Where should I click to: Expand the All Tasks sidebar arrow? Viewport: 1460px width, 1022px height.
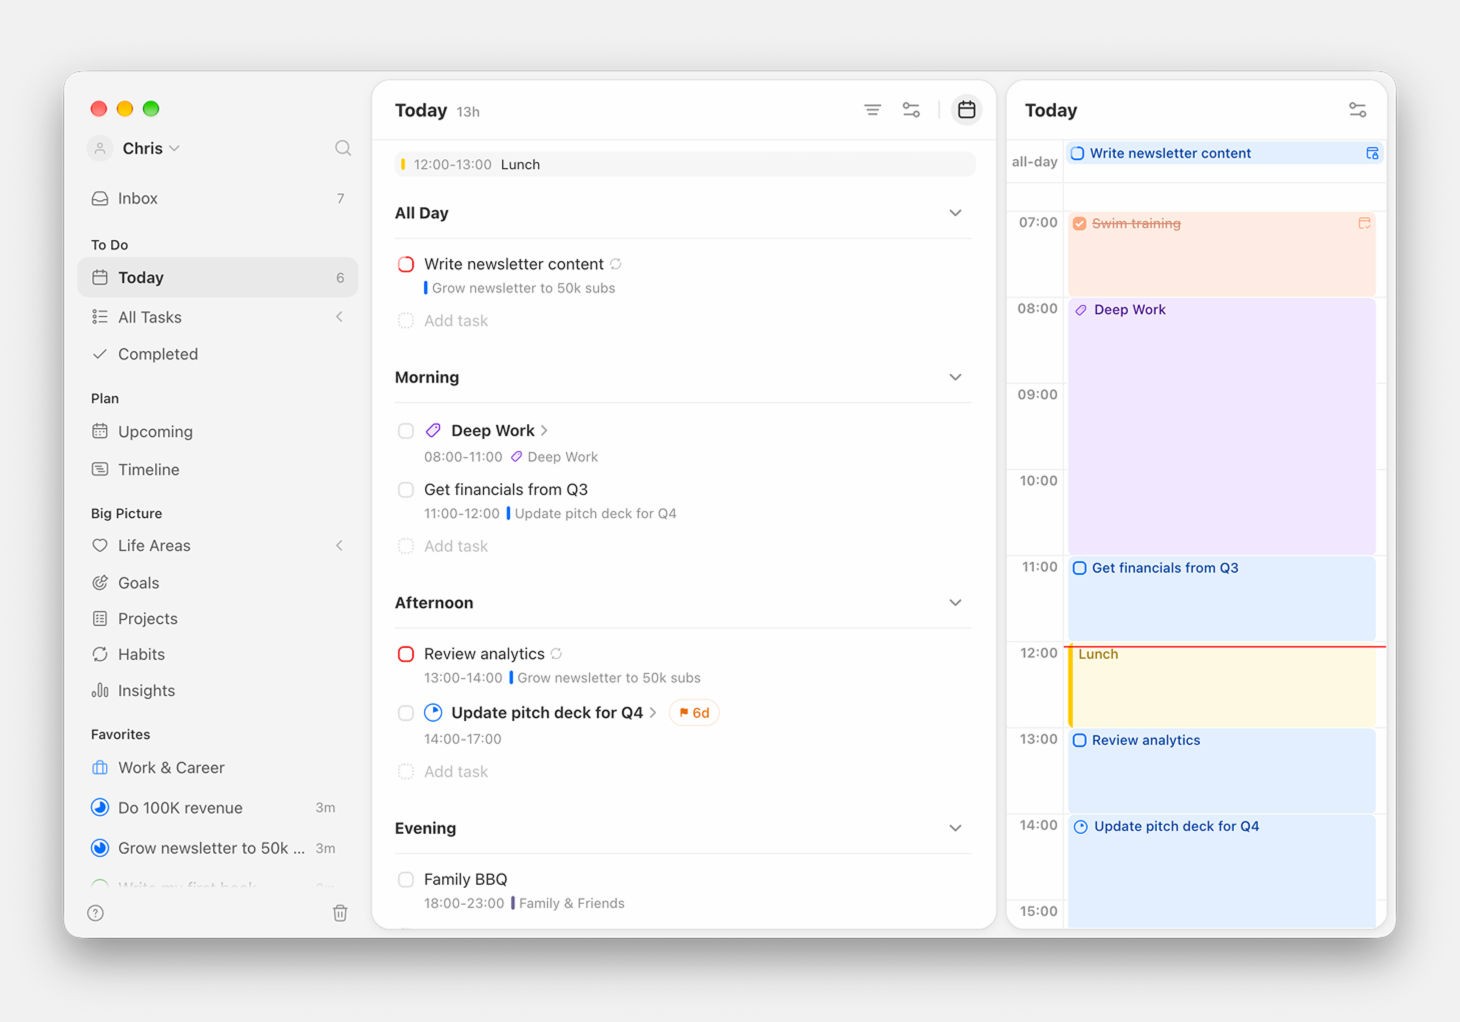click(340, 317)
